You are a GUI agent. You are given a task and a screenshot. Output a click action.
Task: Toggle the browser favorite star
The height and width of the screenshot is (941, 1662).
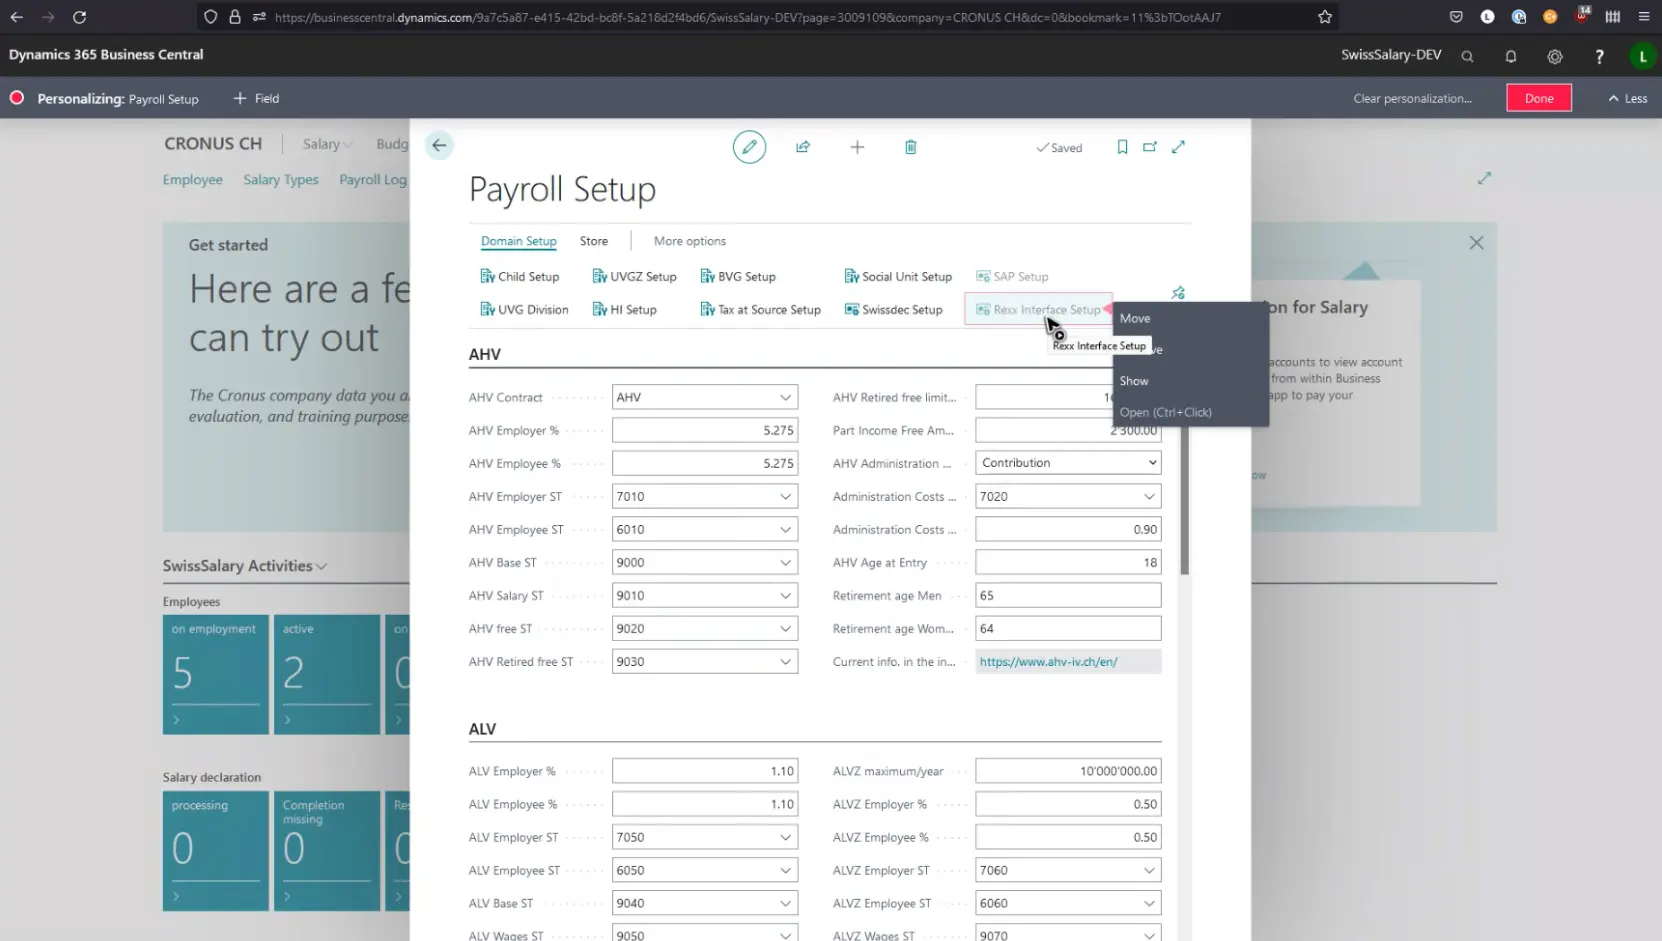point(1324,17)
